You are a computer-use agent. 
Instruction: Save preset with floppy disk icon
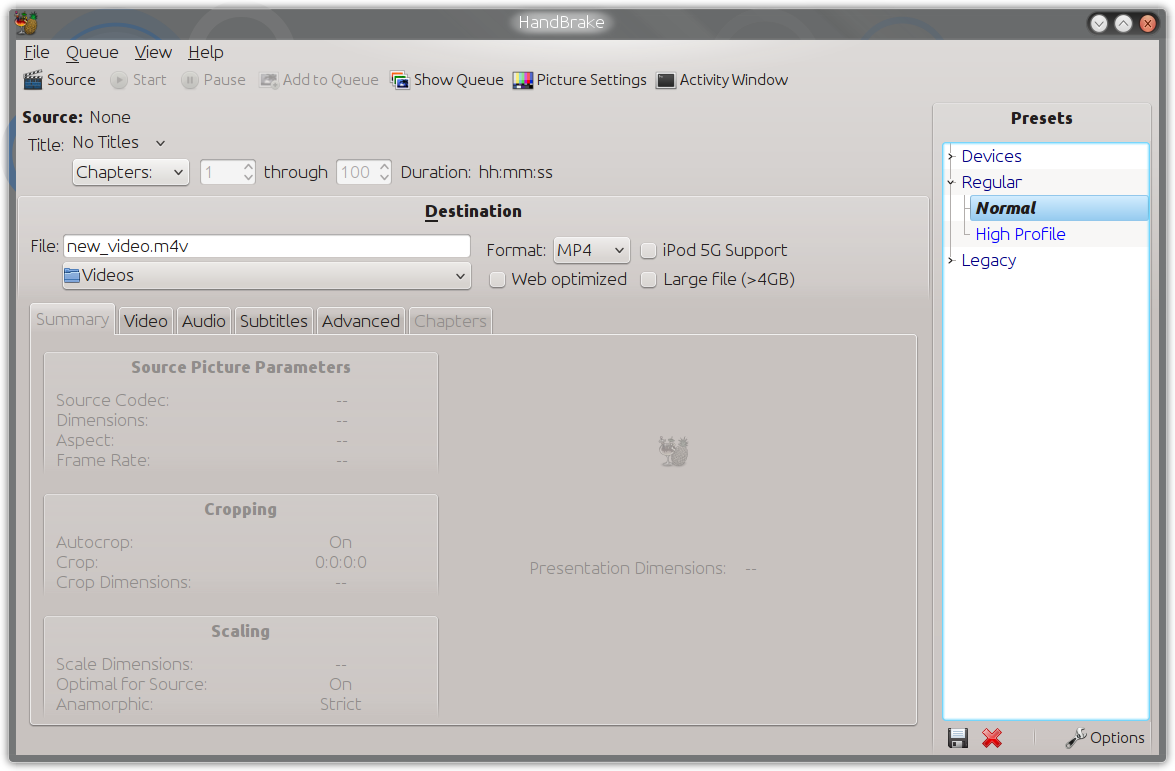958,738
